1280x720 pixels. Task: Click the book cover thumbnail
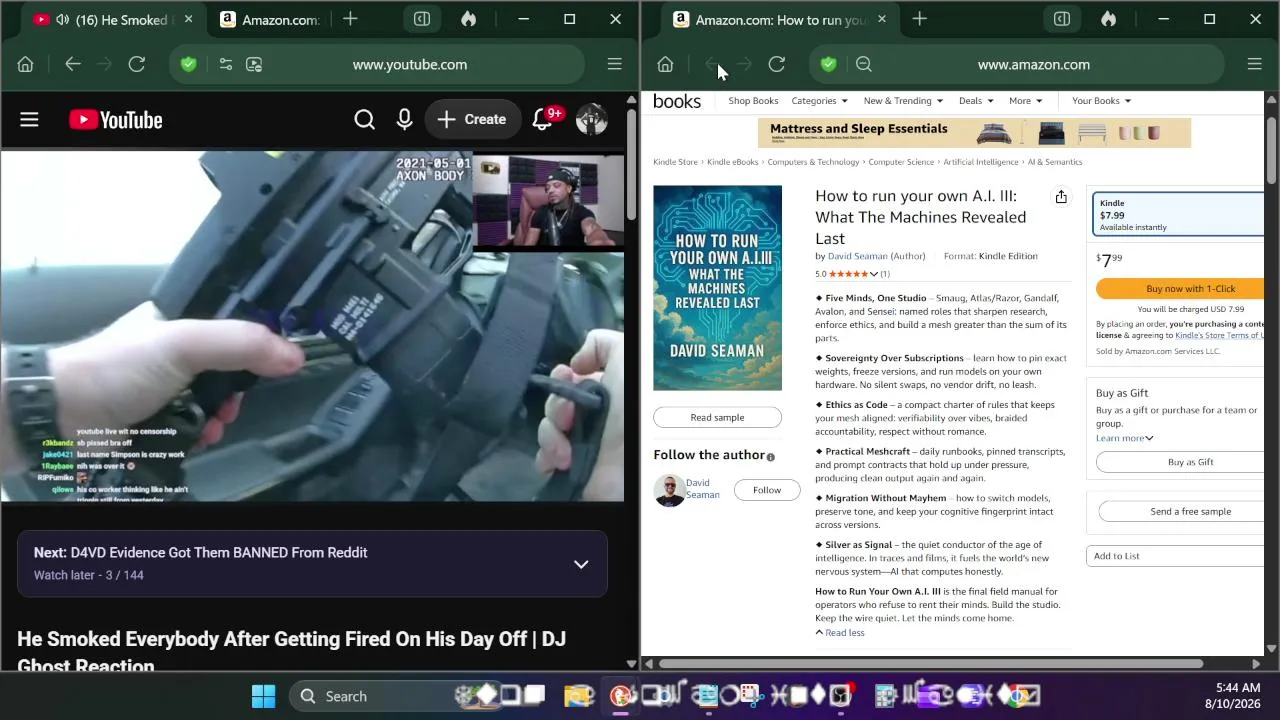click(x=717, y=288)
